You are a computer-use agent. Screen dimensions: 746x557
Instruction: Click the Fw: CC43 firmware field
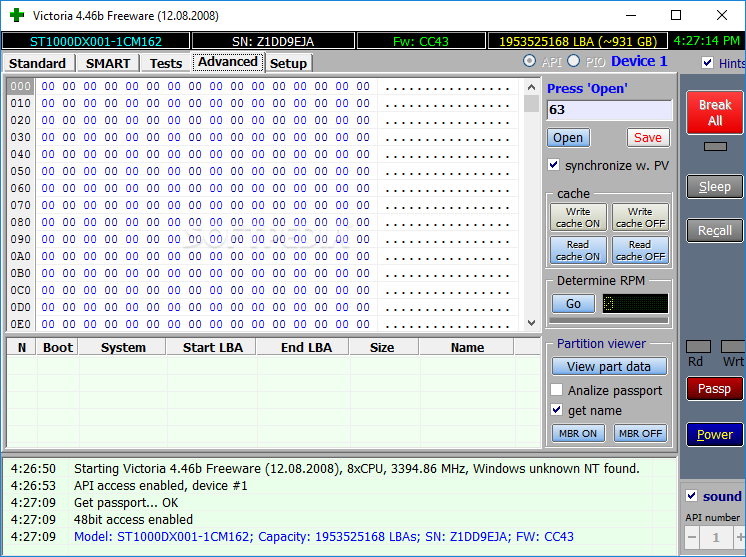point(421,41)
